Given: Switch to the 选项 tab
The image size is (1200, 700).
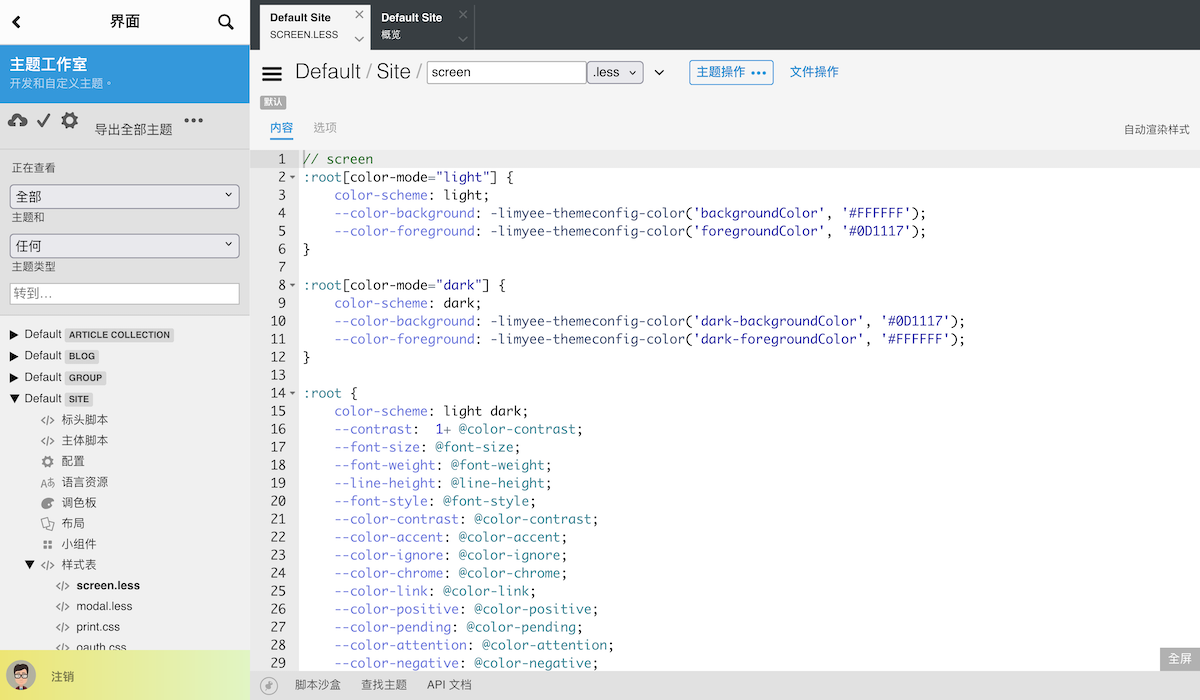Looking at the screenshot, I should [x=325, y=128].
